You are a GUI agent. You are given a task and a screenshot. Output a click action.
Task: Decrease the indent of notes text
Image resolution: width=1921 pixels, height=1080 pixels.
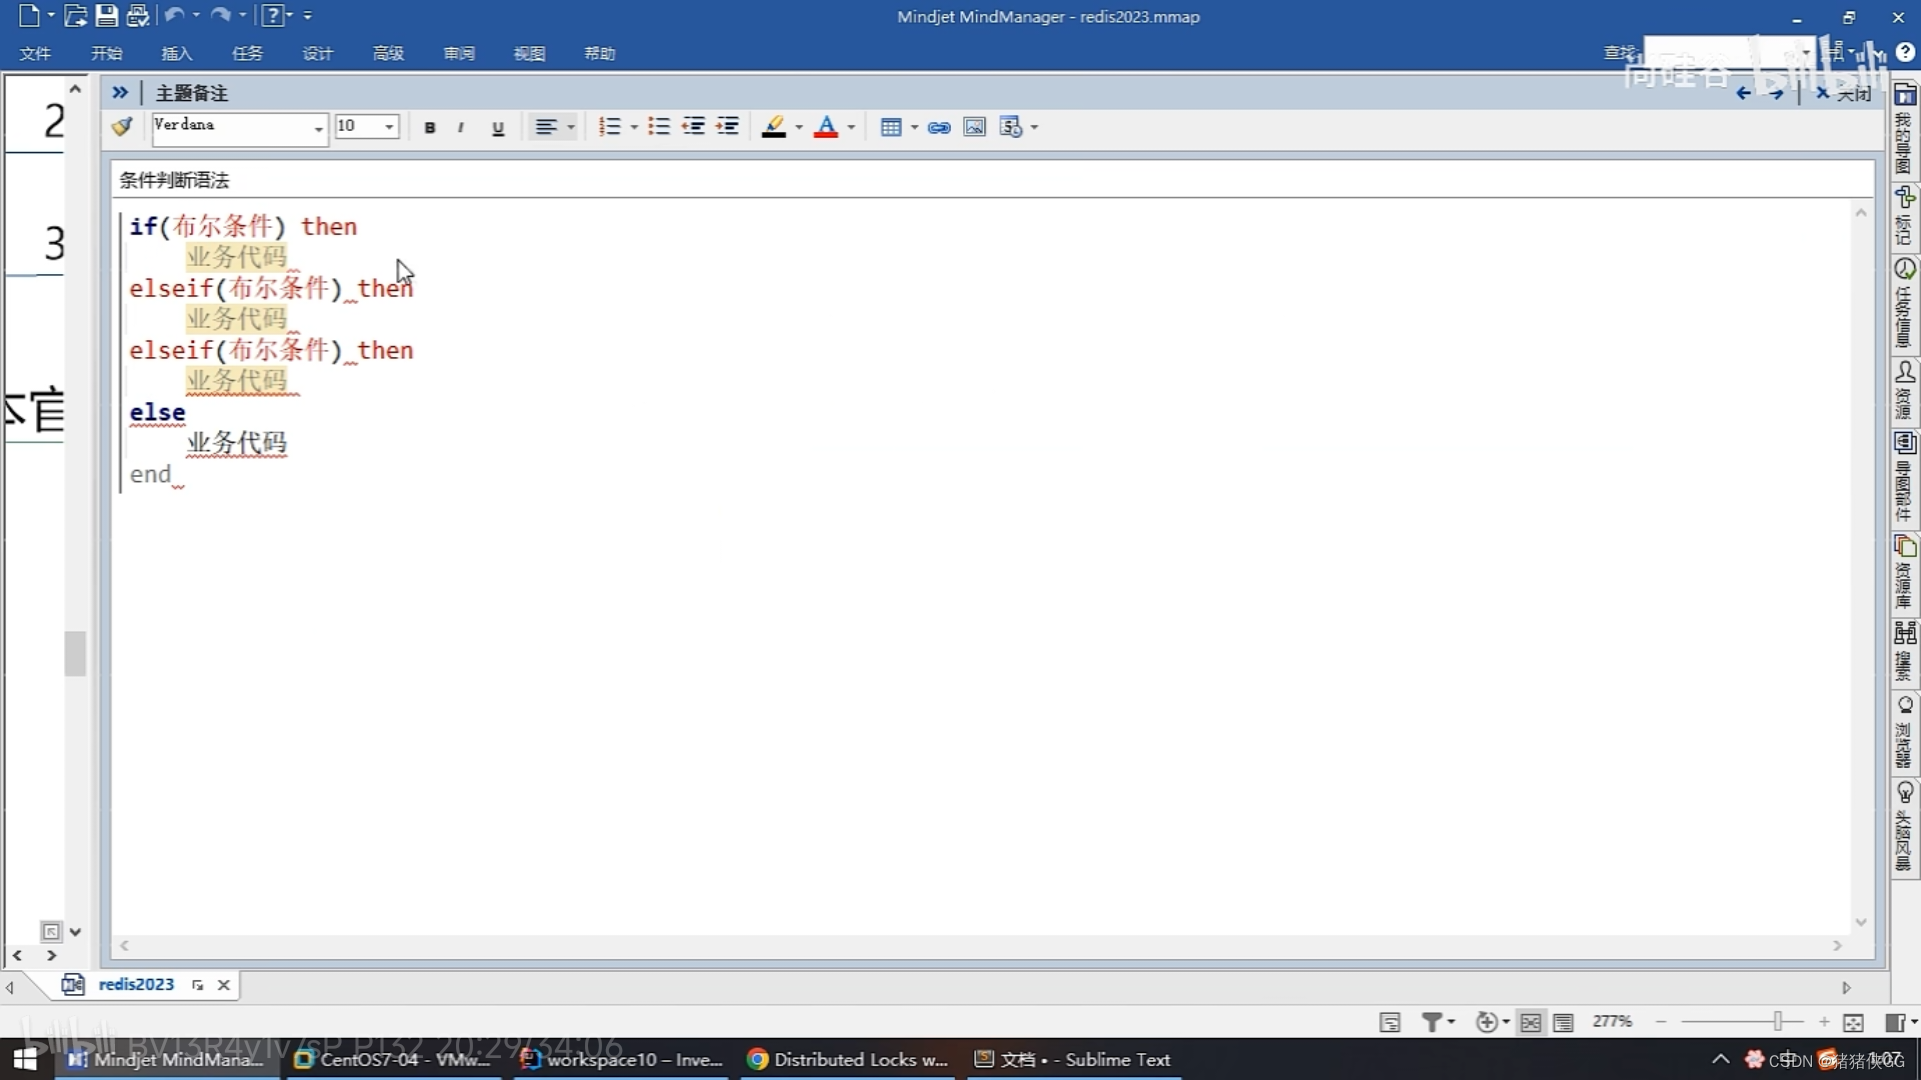(x=693, y=127)
